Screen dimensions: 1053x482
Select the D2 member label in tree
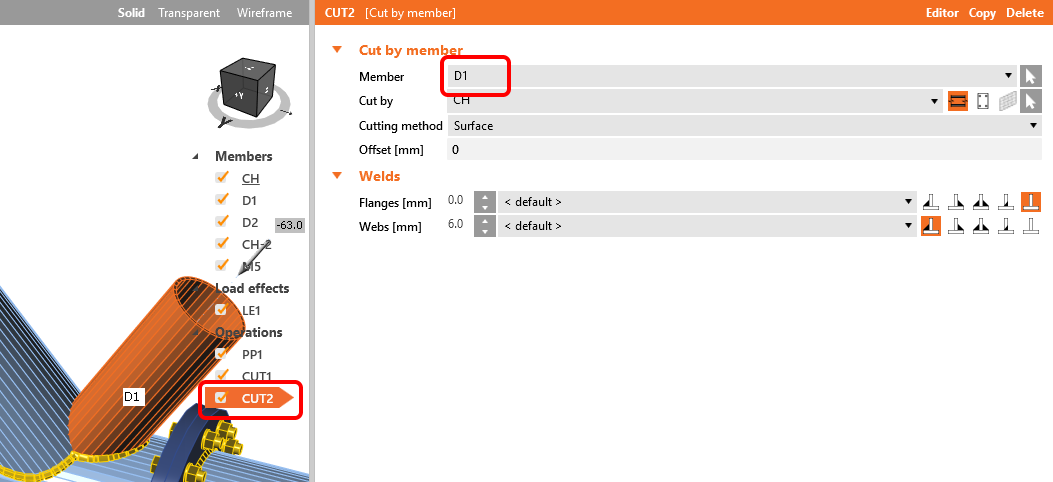[250, 222]
